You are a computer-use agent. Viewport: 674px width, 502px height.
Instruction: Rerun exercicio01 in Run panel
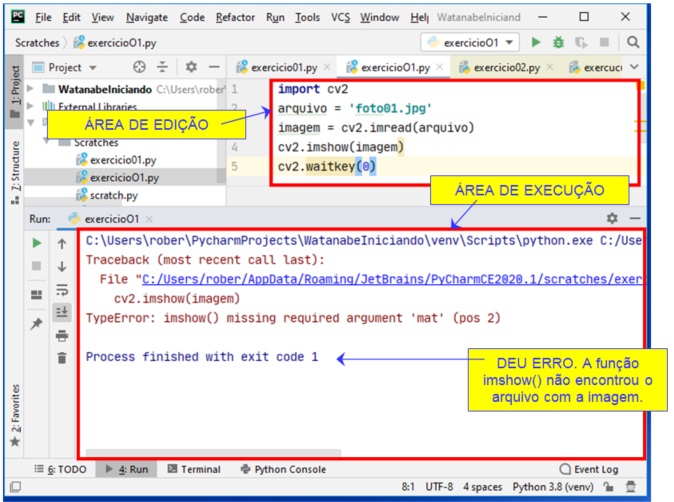(37, 243)
